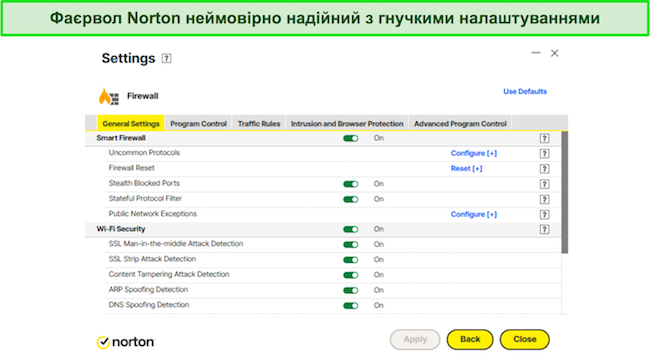Click the Stealth Blocked Ports label
Viewport: 650px width, 361px height.
tap(144, 183)
